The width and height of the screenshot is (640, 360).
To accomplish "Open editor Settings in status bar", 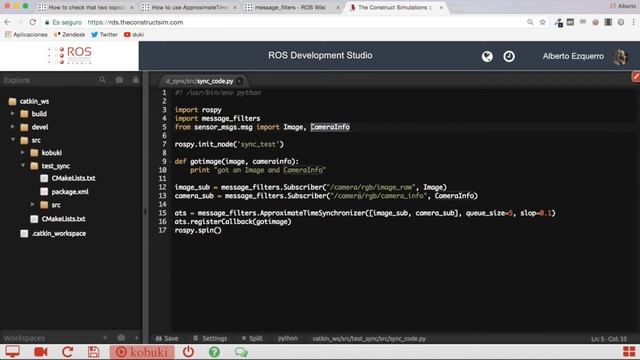I will point(210,338).
